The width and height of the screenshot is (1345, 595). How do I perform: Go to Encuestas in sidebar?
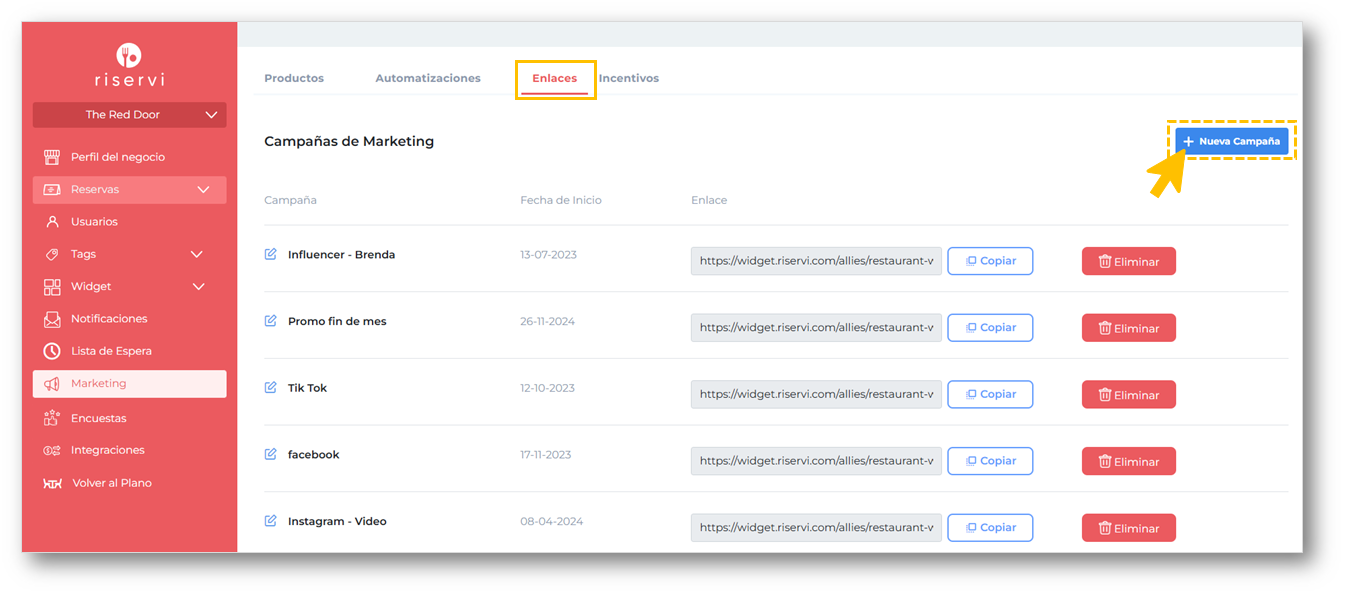[98, 418]
